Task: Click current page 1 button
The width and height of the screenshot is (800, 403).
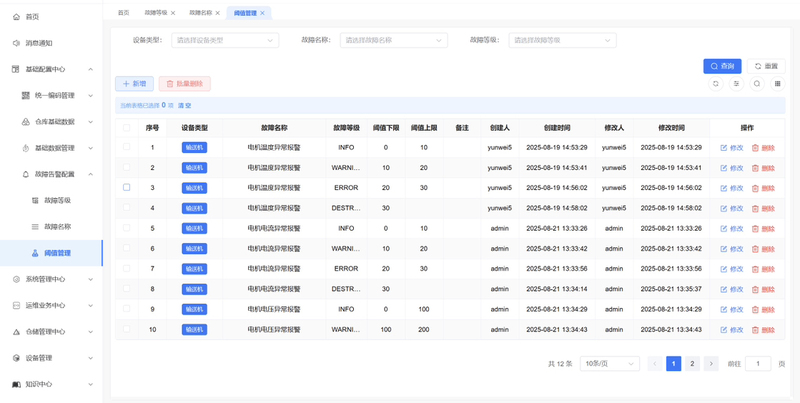Action: [x=673, y=364]
